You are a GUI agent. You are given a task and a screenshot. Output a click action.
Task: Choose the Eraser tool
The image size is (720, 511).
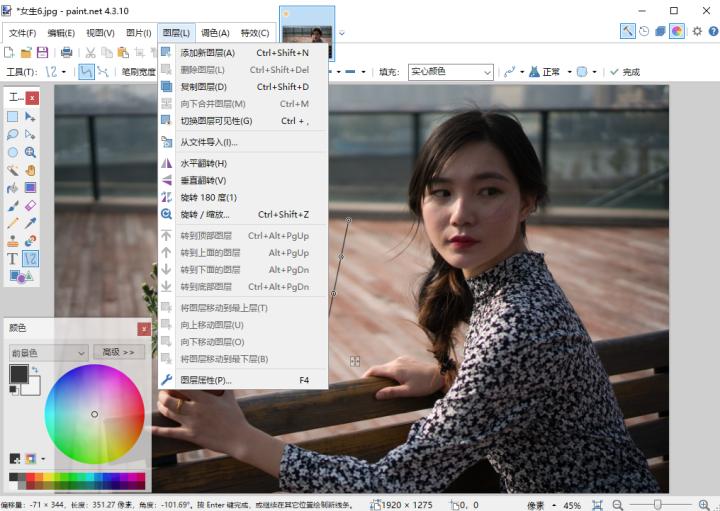click(30, 205)
